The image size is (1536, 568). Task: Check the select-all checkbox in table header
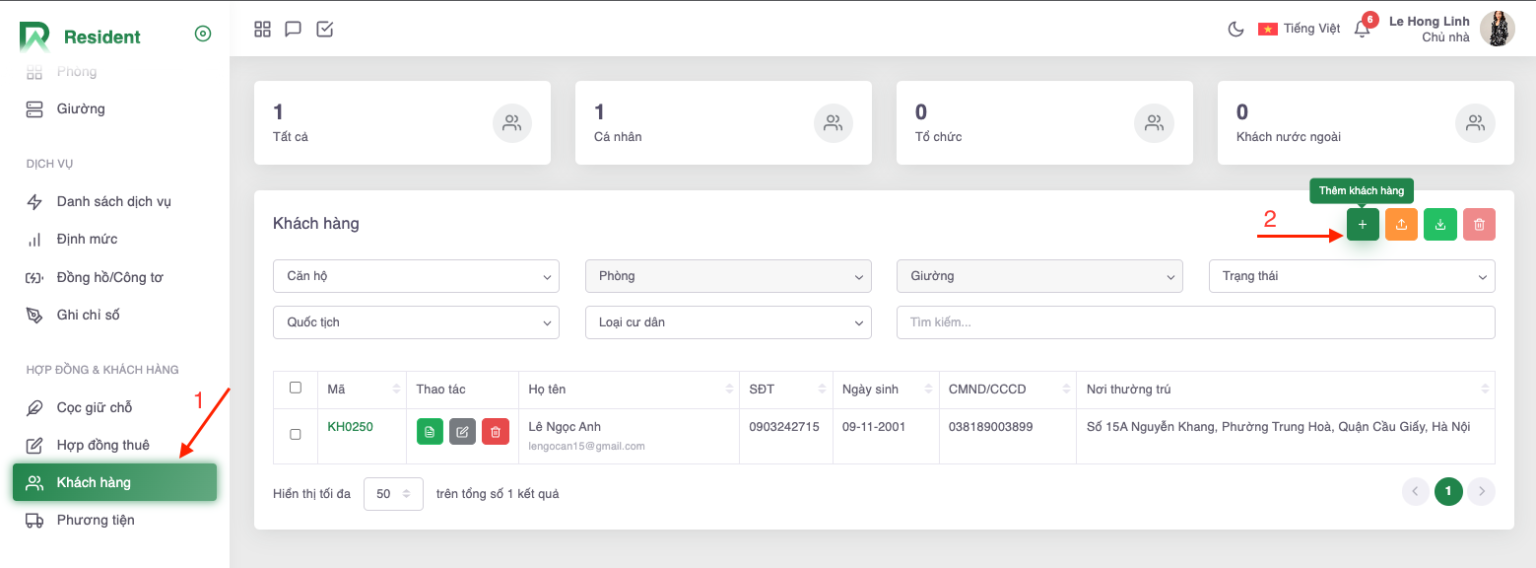[295, 388]
